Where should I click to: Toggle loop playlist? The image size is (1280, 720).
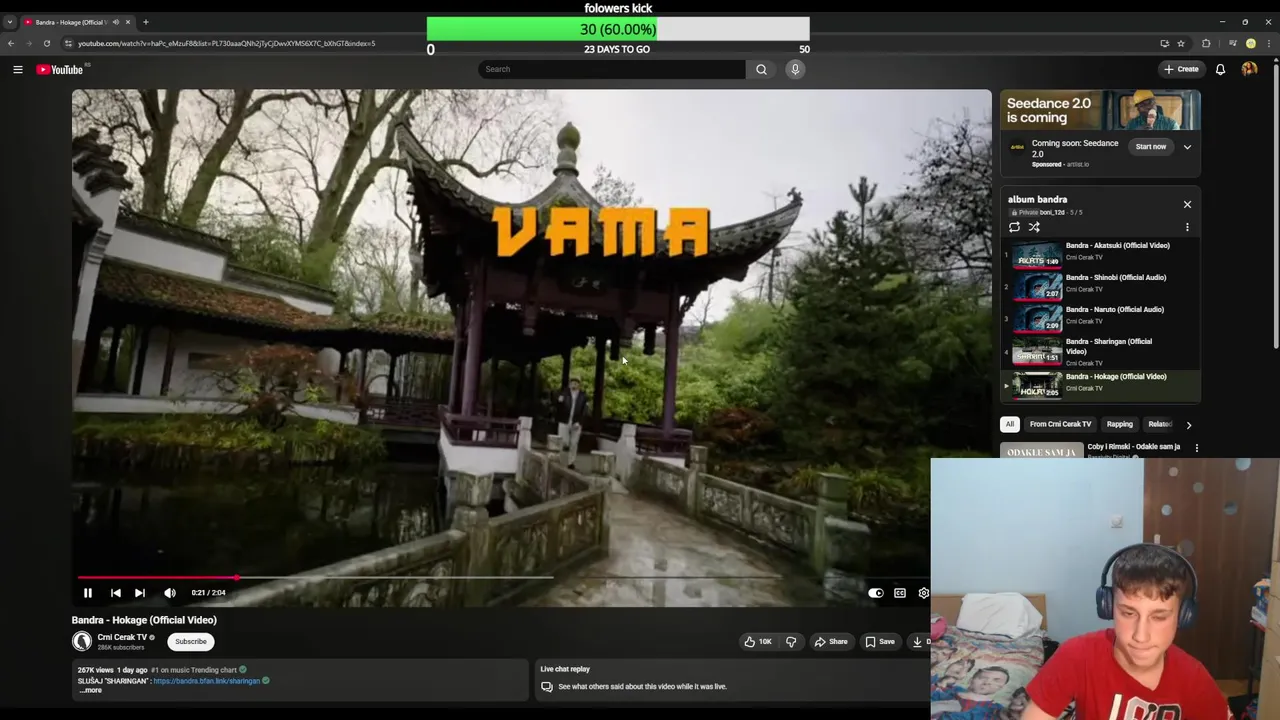tap(1014, 227)
